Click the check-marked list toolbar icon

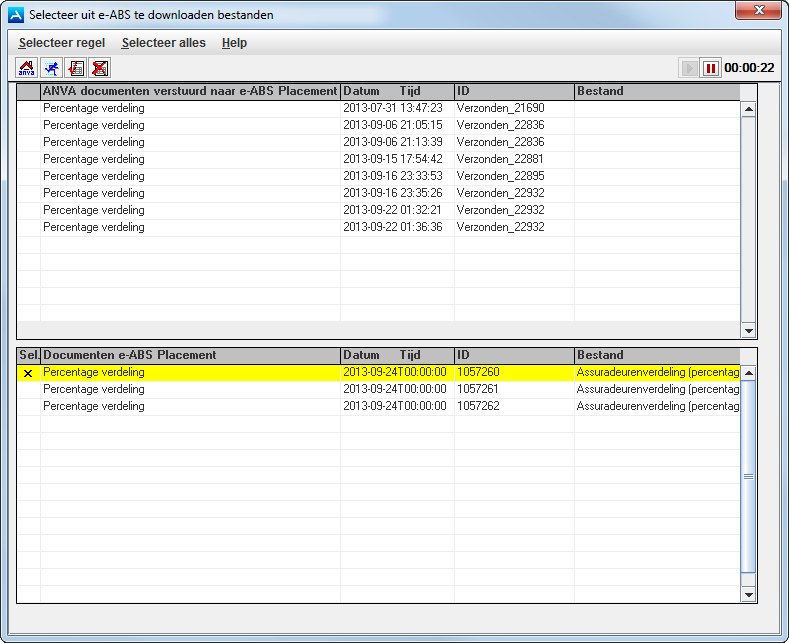tap(75, 68)
